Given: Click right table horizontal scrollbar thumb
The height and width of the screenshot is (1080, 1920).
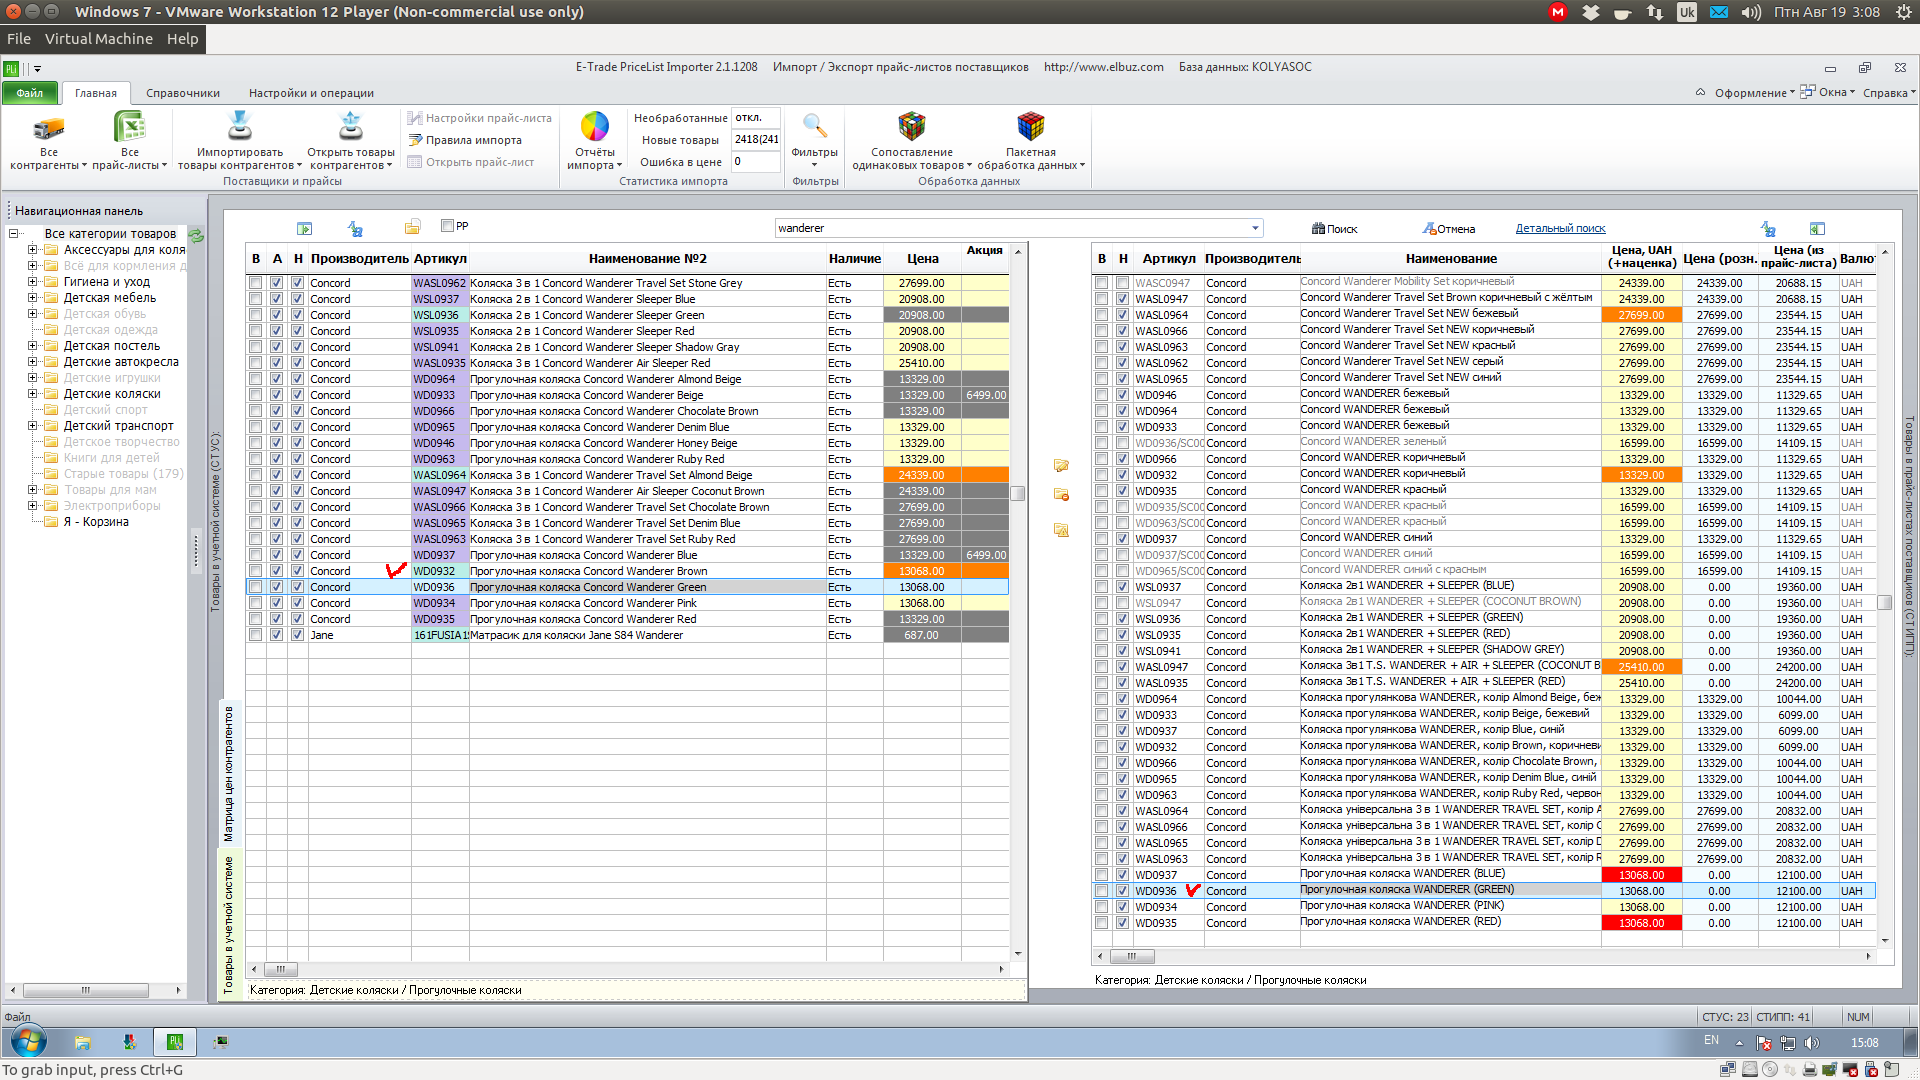Looking at the screenshot, I should [x=1130, y=956].
